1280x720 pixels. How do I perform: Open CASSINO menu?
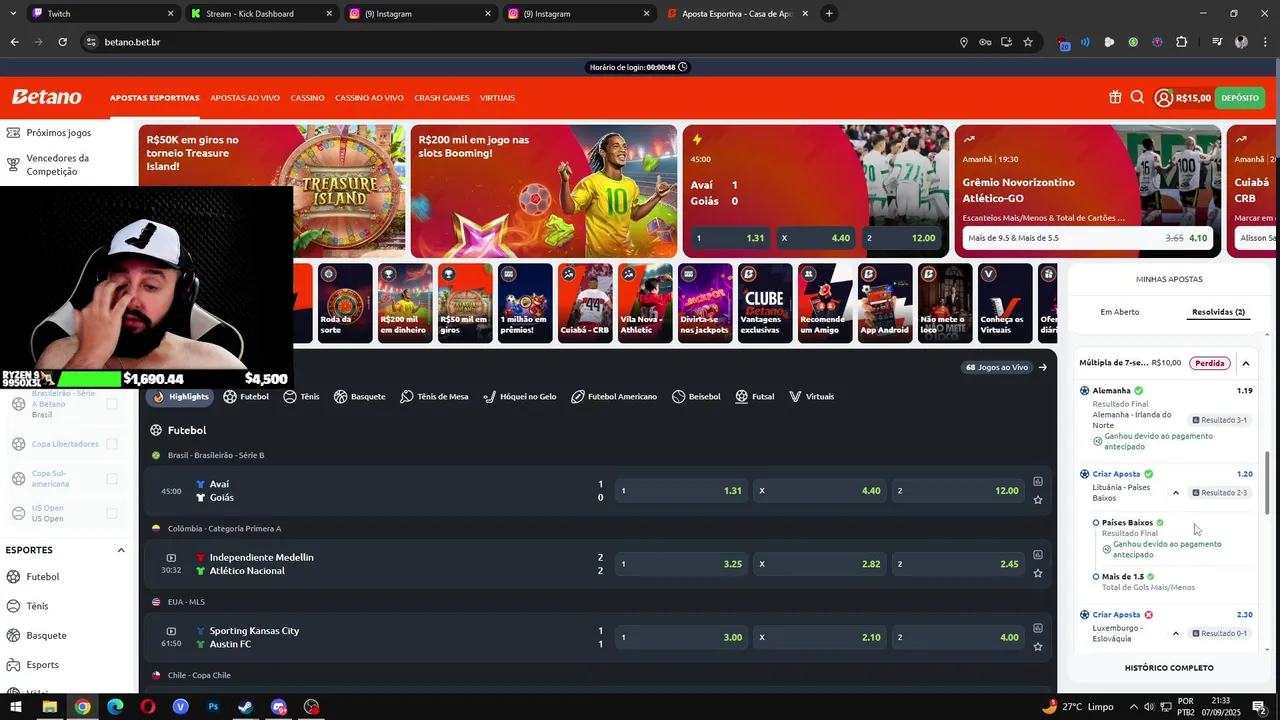coord(308,98)
